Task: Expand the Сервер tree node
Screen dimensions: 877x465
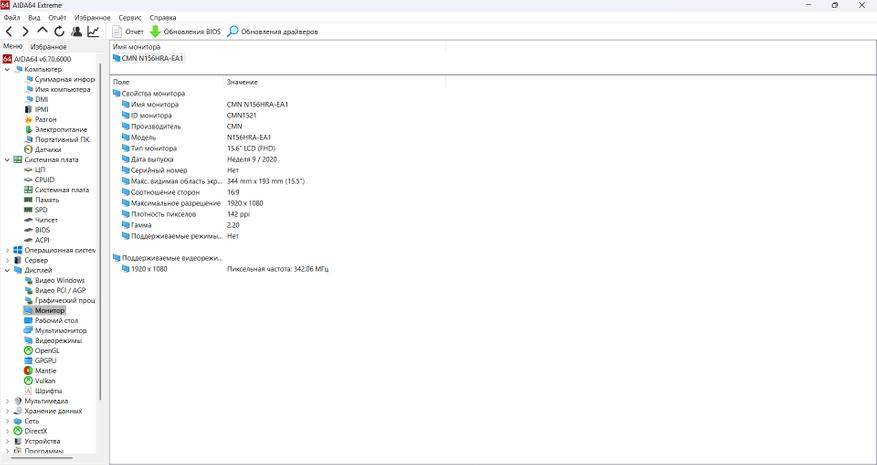Action: click(x=7, y=261)
